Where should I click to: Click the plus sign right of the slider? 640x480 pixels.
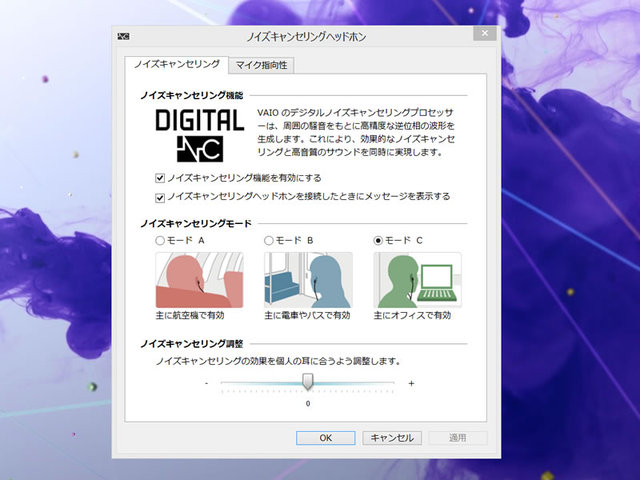tap(411, 383)
